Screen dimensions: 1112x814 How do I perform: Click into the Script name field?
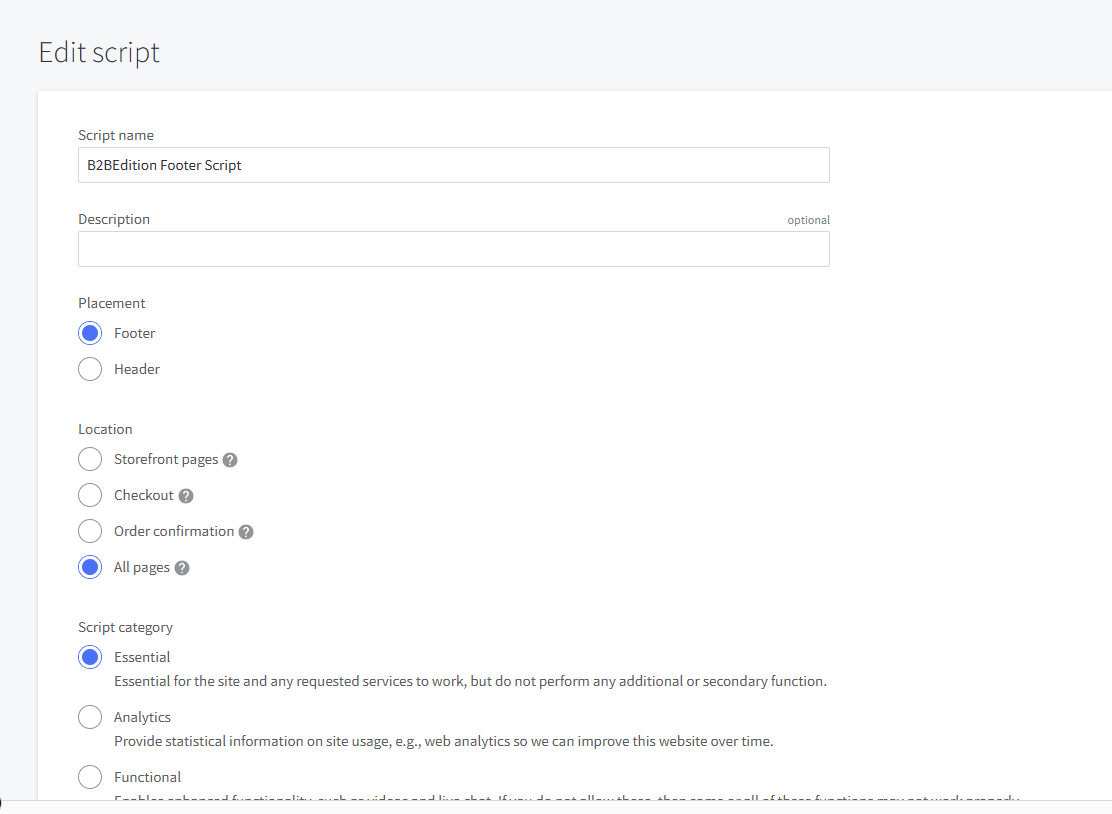point(453,165)
